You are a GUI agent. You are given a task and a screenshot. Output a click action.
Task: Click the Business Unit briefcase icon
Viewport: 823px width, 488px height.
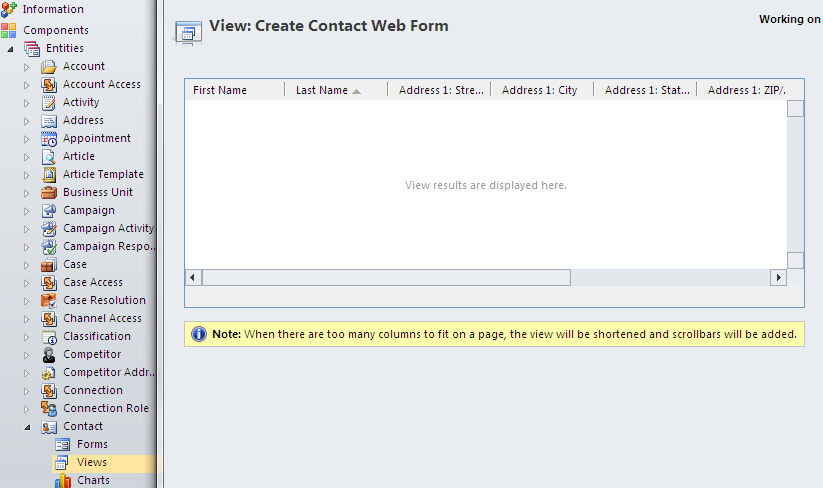(48, 193)
